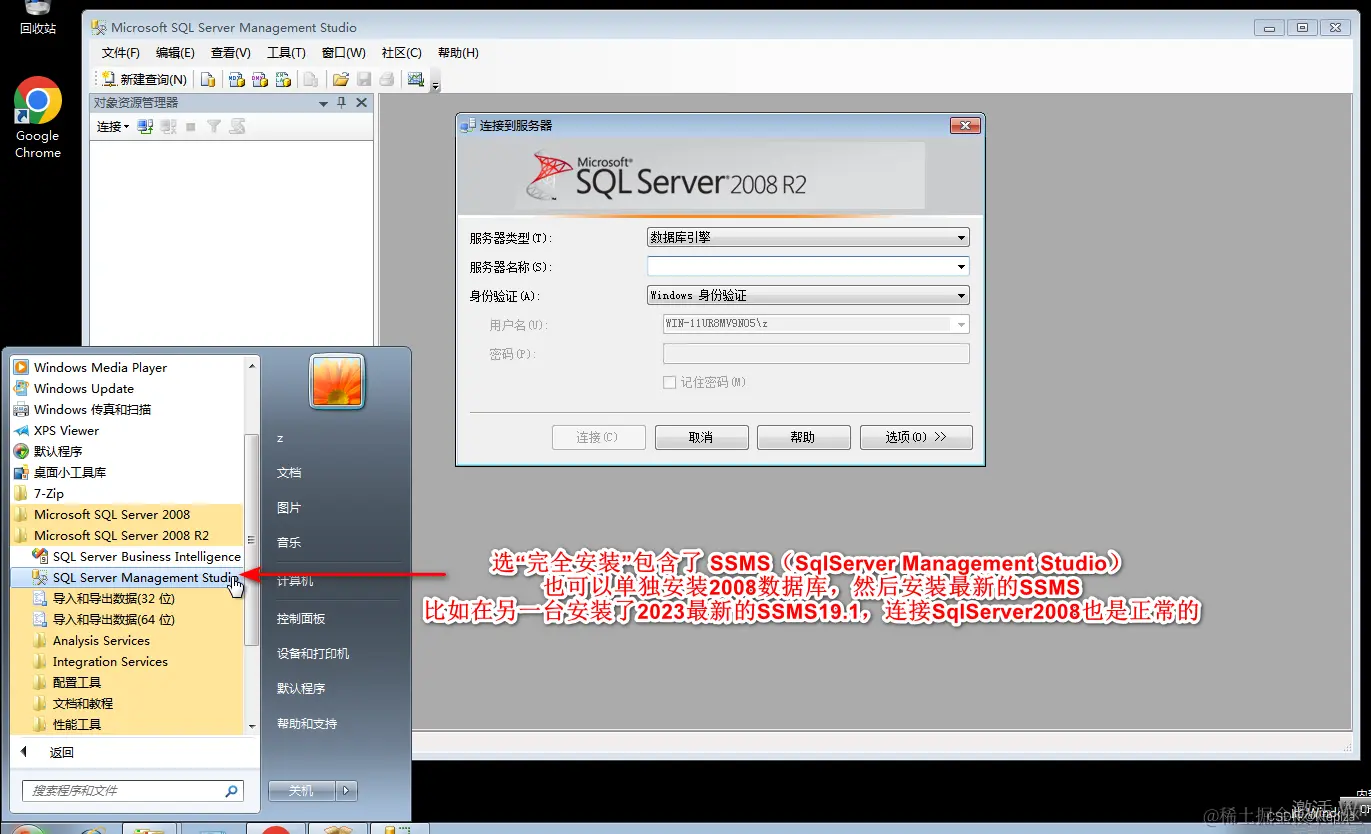Click the Save floppy disk icon
This screenshot has width=1371, height=834.
pyautogui.click(x=364, y=79)
